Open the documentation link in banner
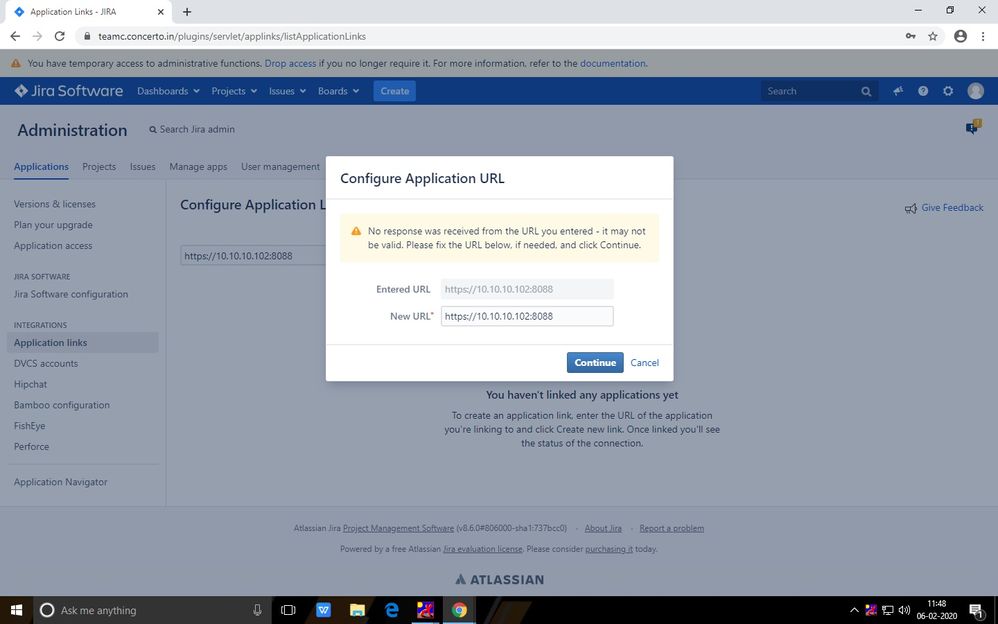The width and height of the screenshot is (998, 624). [x=612, y=64]
